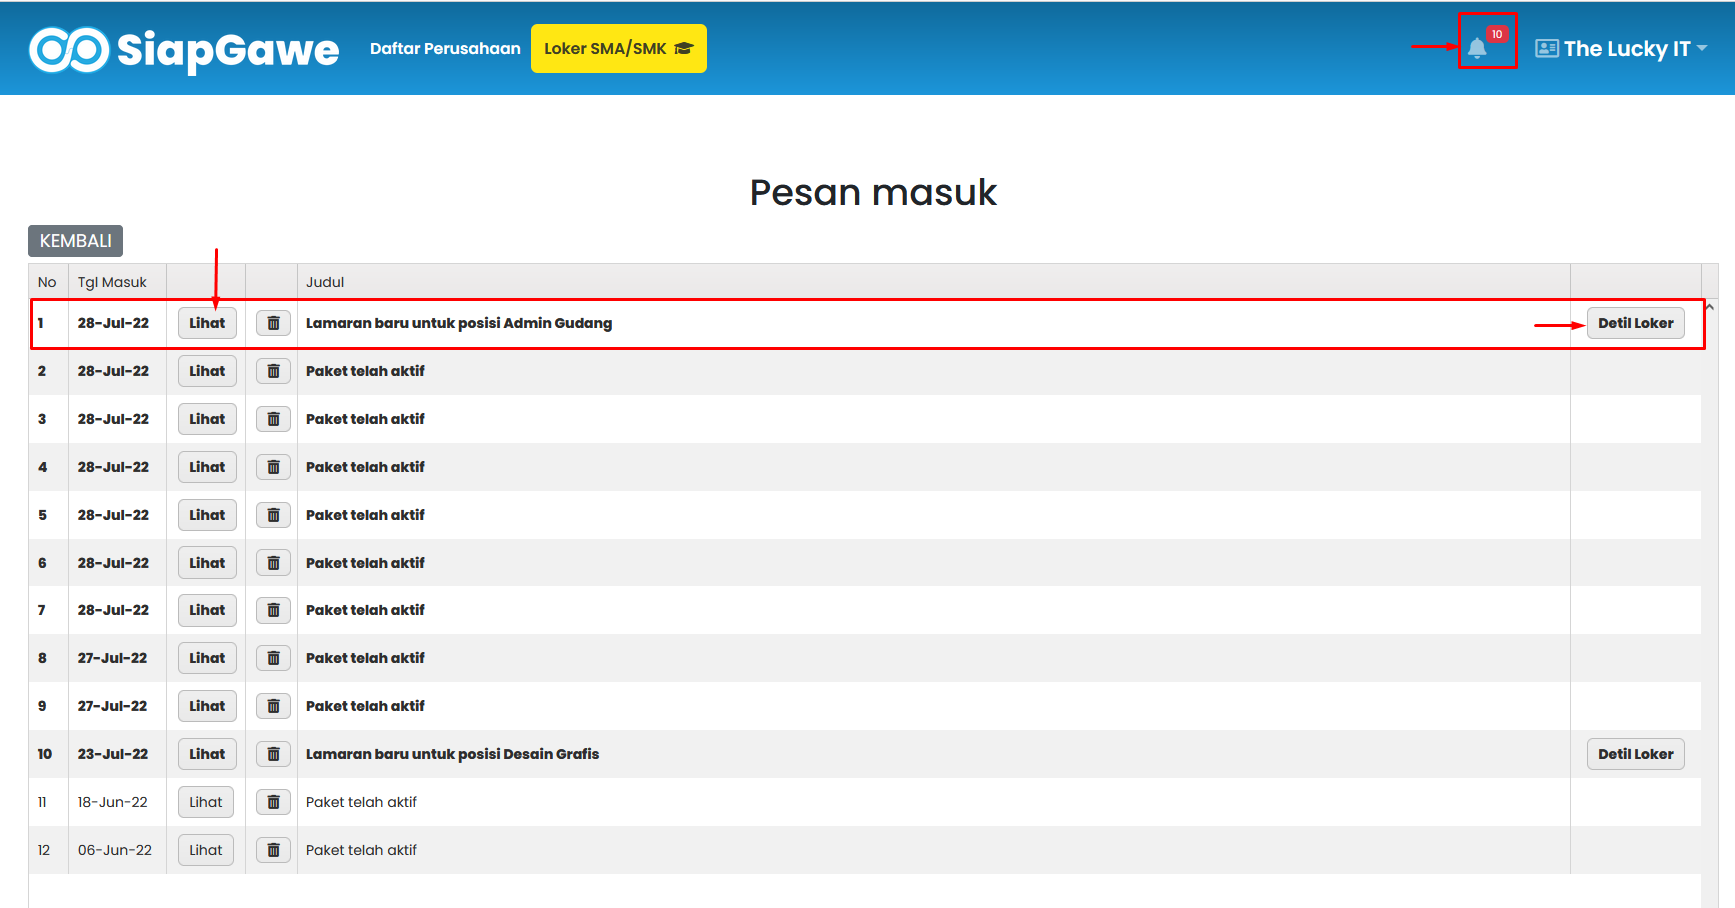Image resolution: width=1735 pixels, height=908 pixels.
Task: Delete message row 1 with trash icon
Action: (x=273, y=323)
